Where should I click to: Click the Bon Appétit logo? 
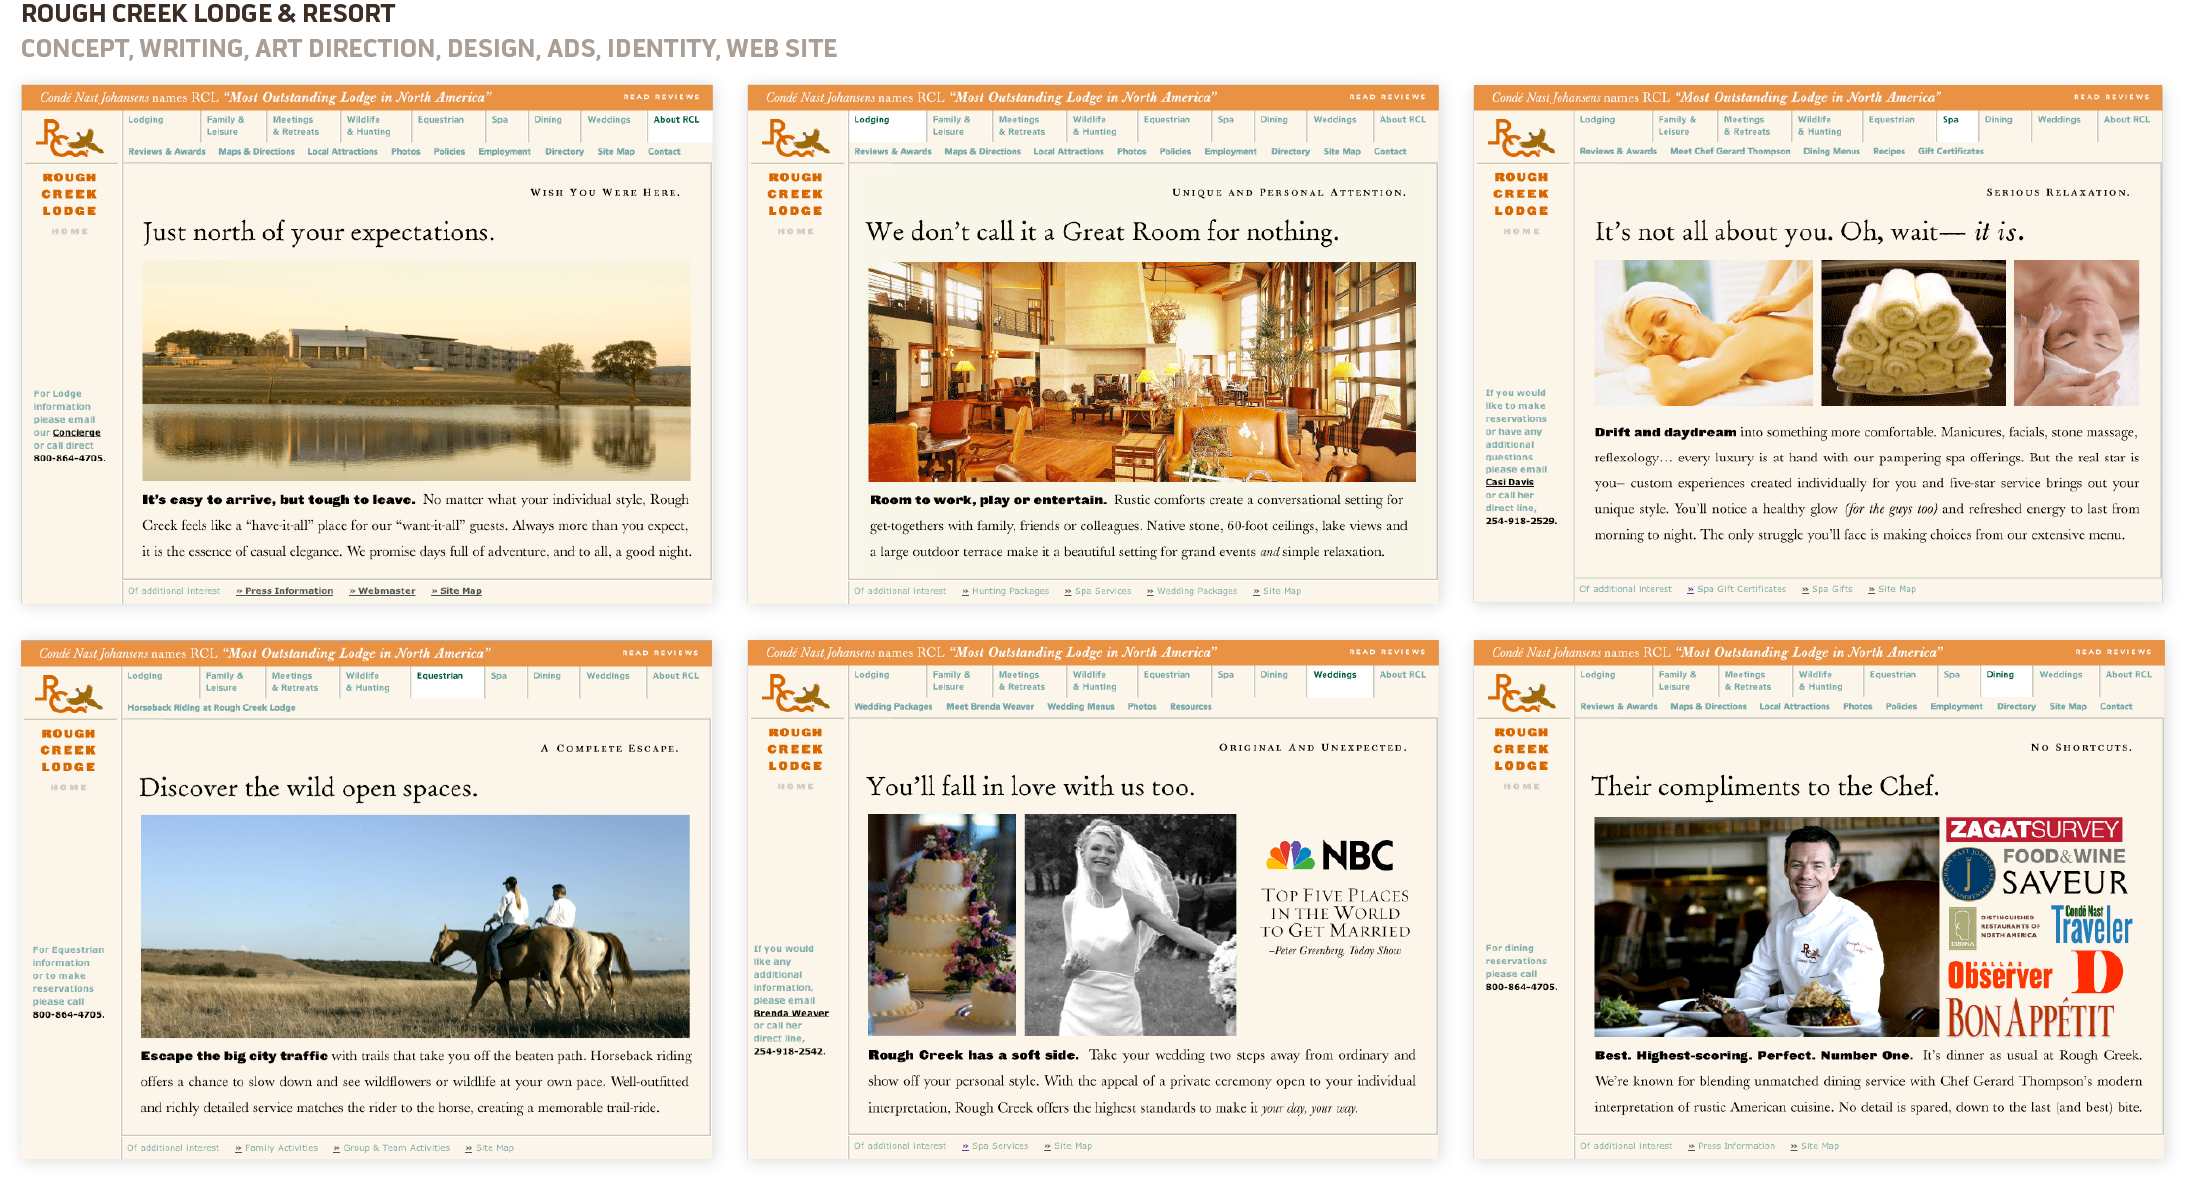tap(2030, 1020)
